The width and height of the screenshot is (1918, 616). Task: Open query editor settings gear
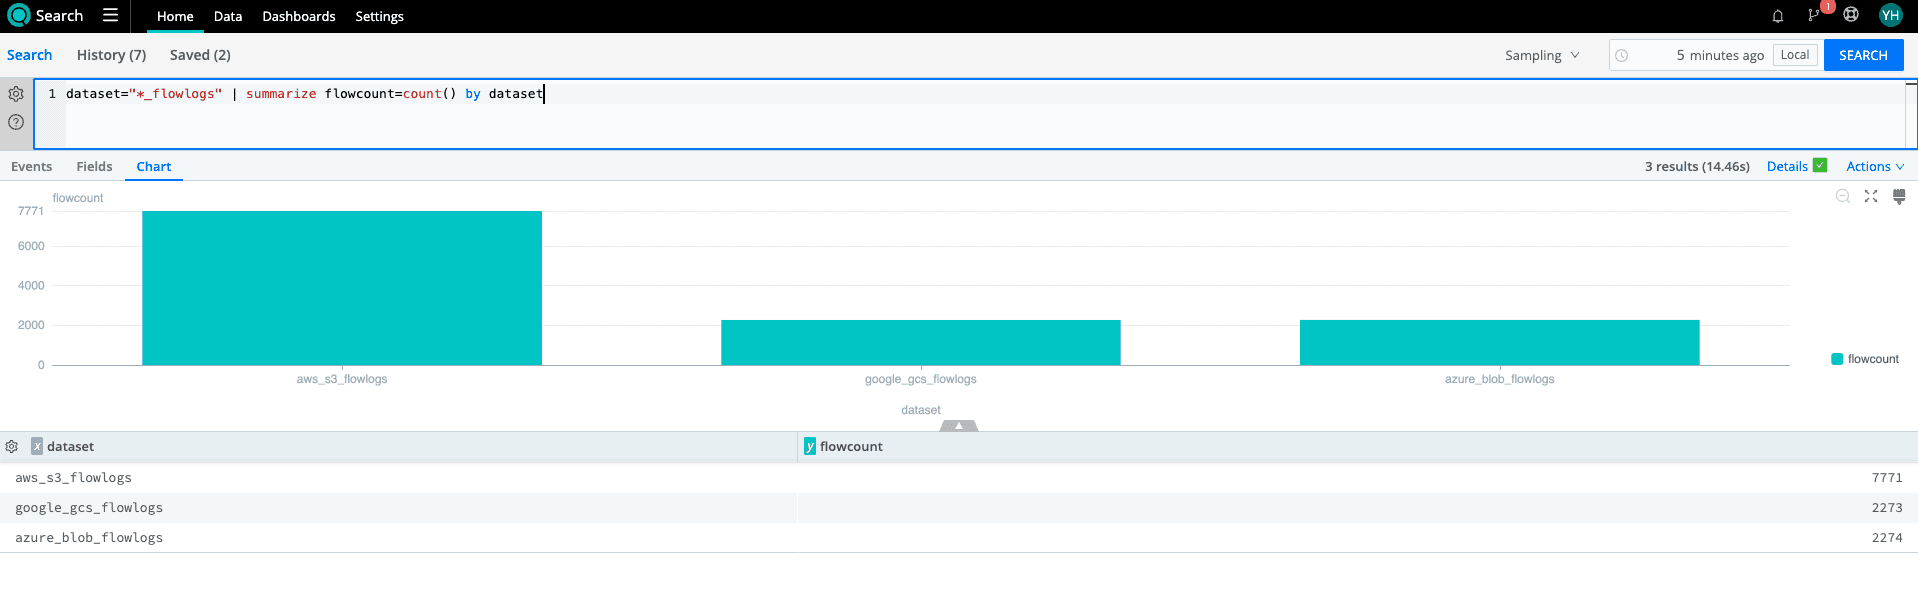click(x=16, y=94)
